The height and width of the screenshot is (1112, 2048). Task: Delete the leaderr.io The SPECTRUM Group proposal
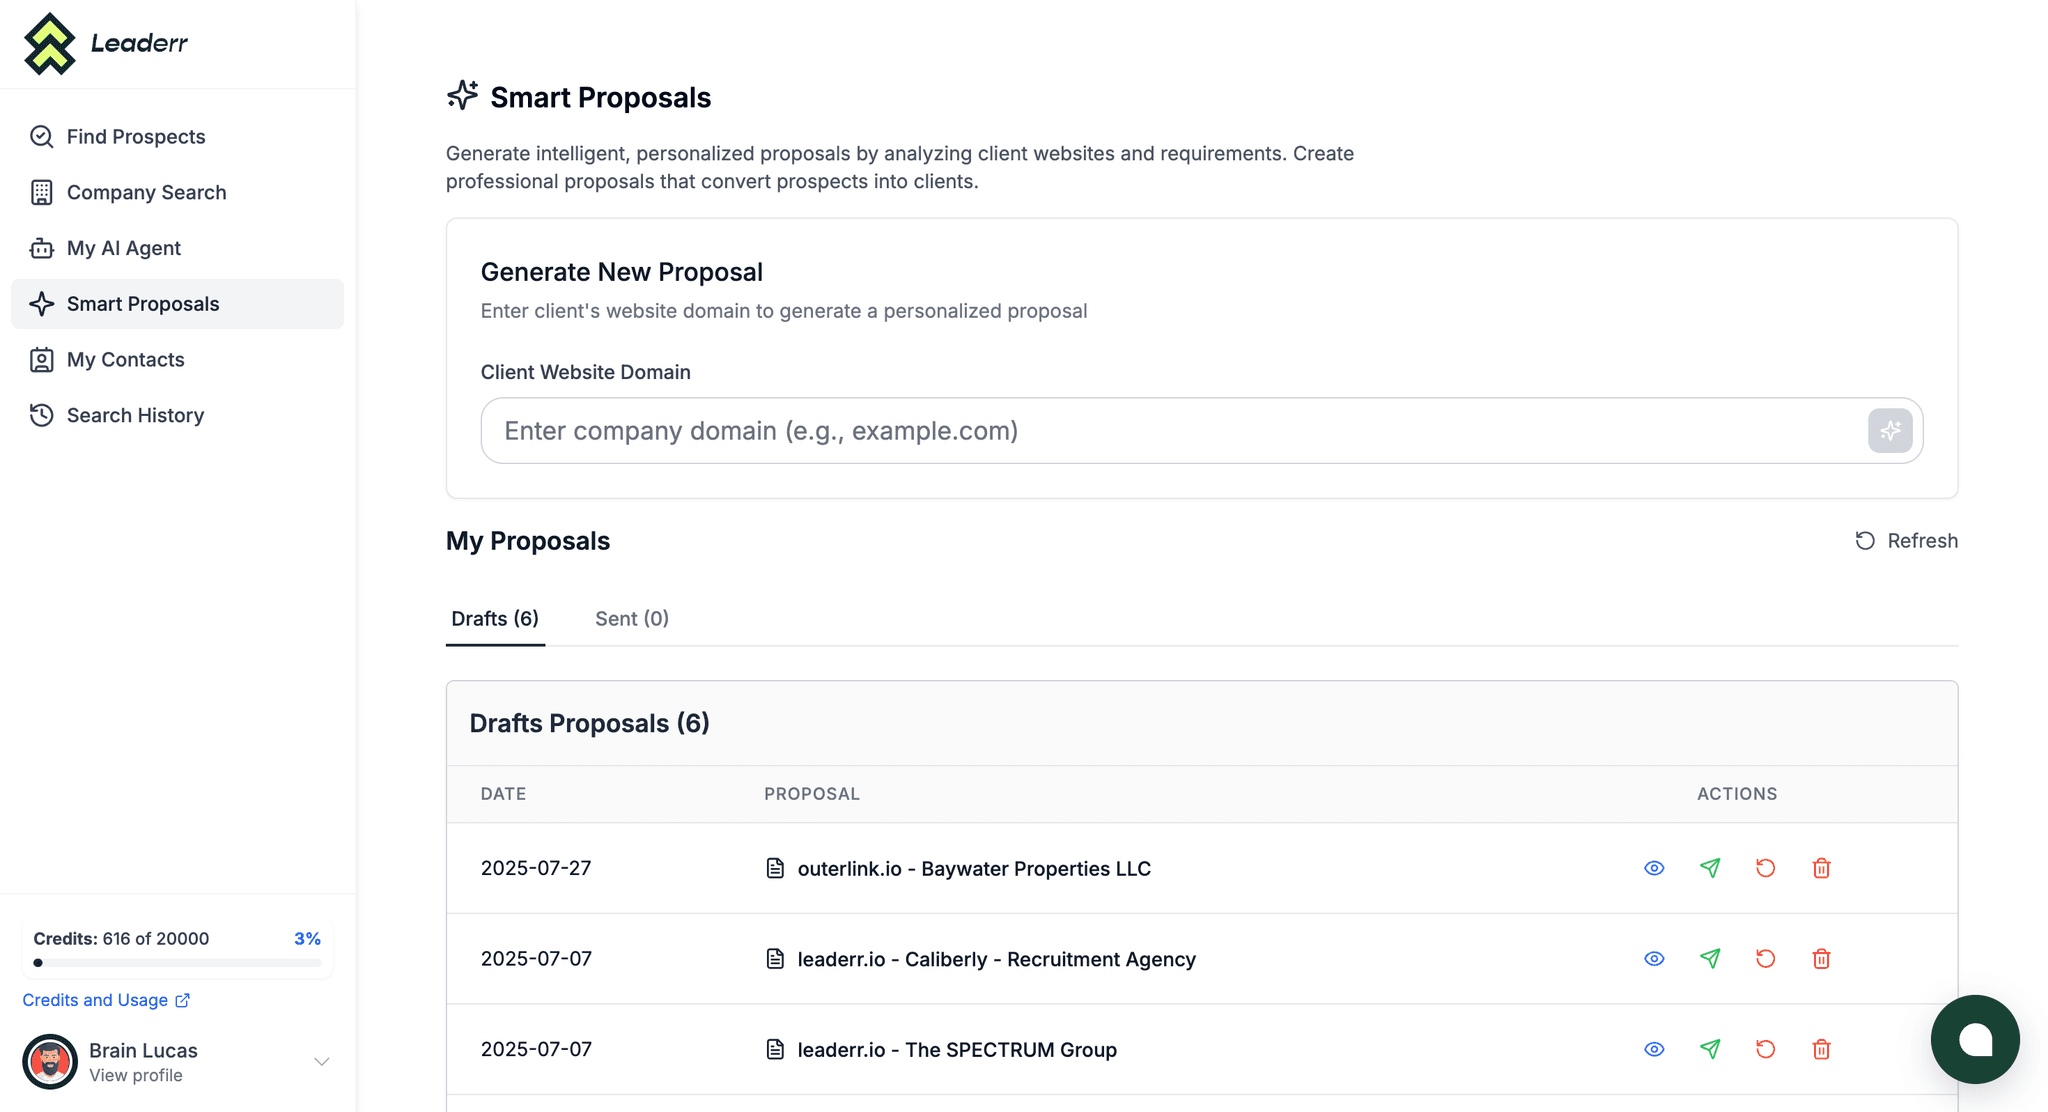coord(1821,1049)
